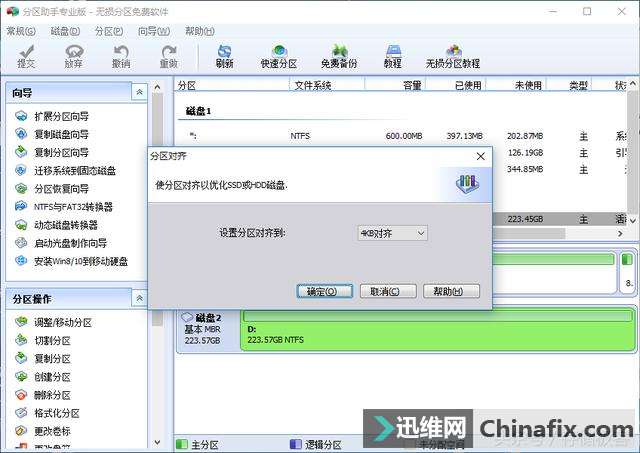Launch 复制分区向导 wizard
The image size is (640, 453).
click(x=52, y=153)
